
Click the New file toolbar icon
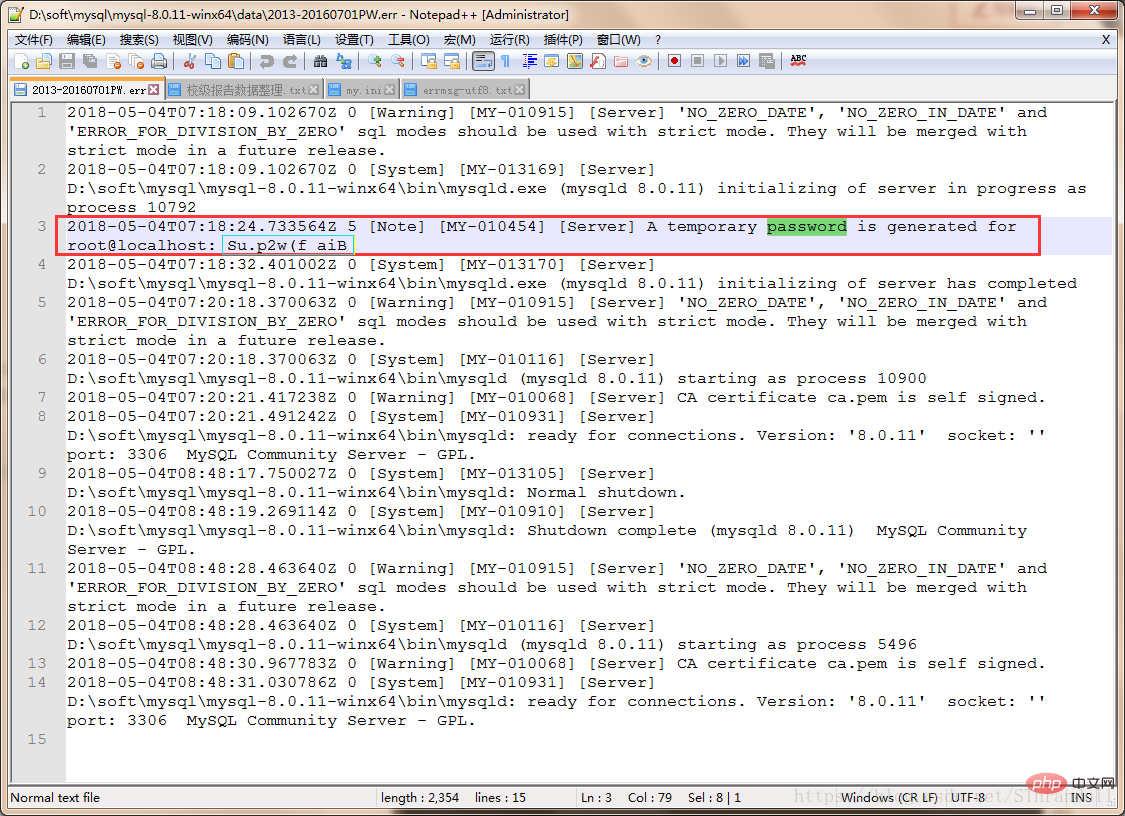tap(22, 62)
